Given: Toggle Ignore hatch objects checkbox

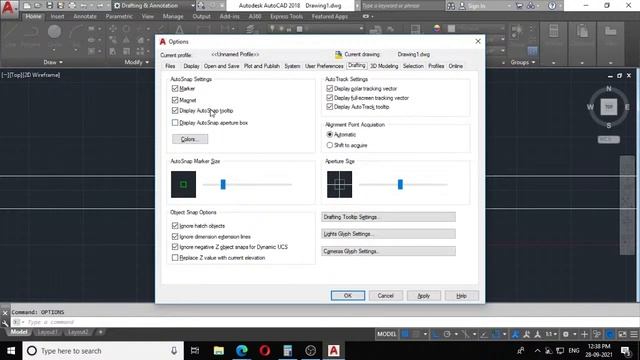Looking at the screenshot, I should coord(175,225).
